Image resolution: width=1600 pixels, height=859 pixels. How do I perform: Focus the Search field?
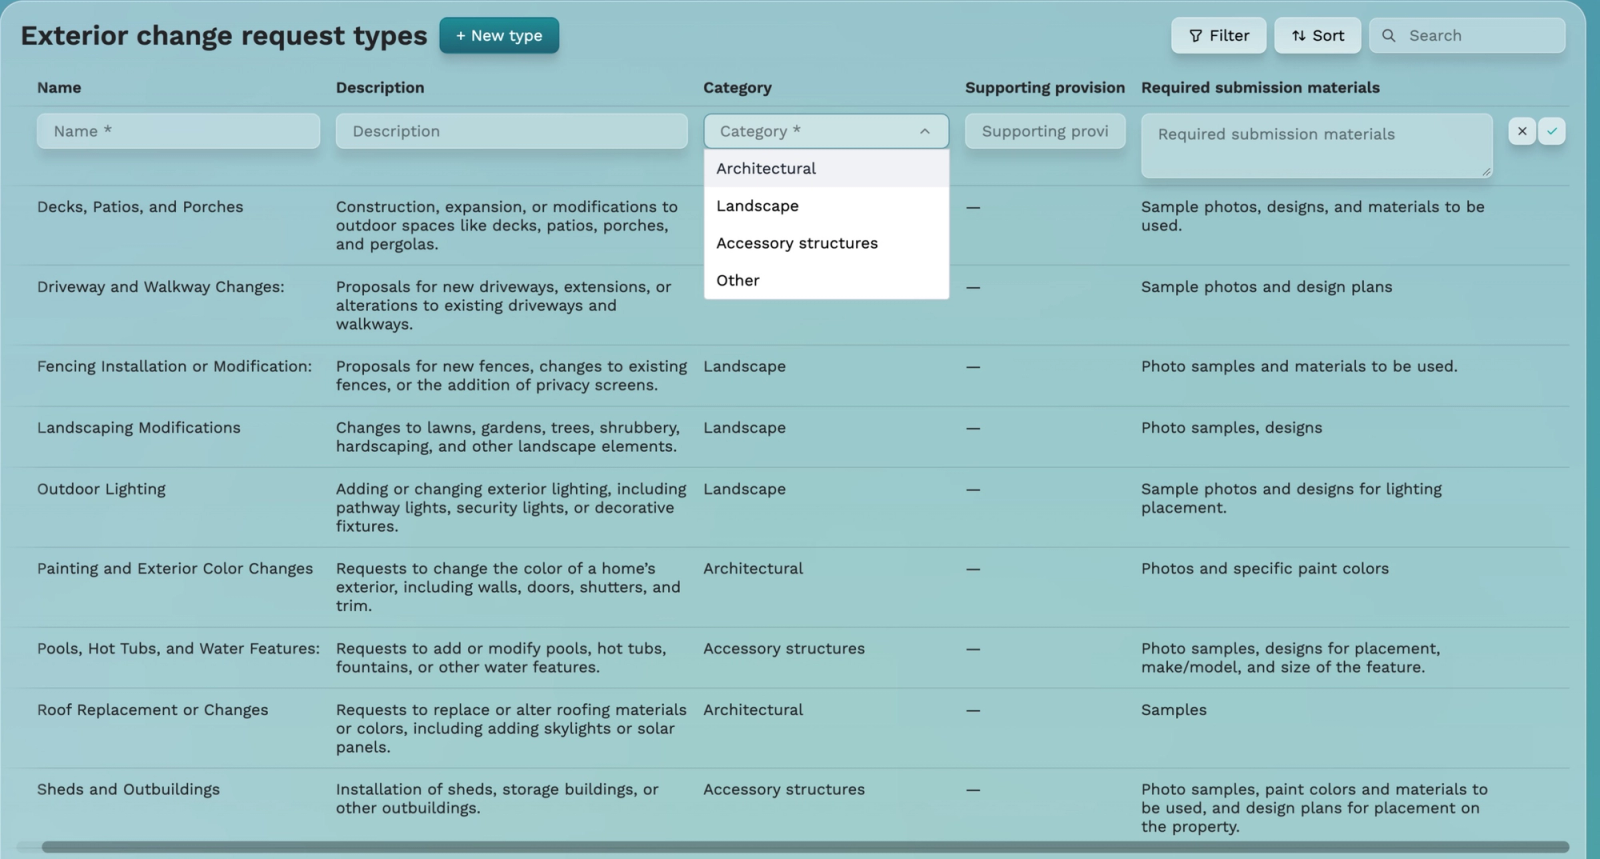[1467, 35]
